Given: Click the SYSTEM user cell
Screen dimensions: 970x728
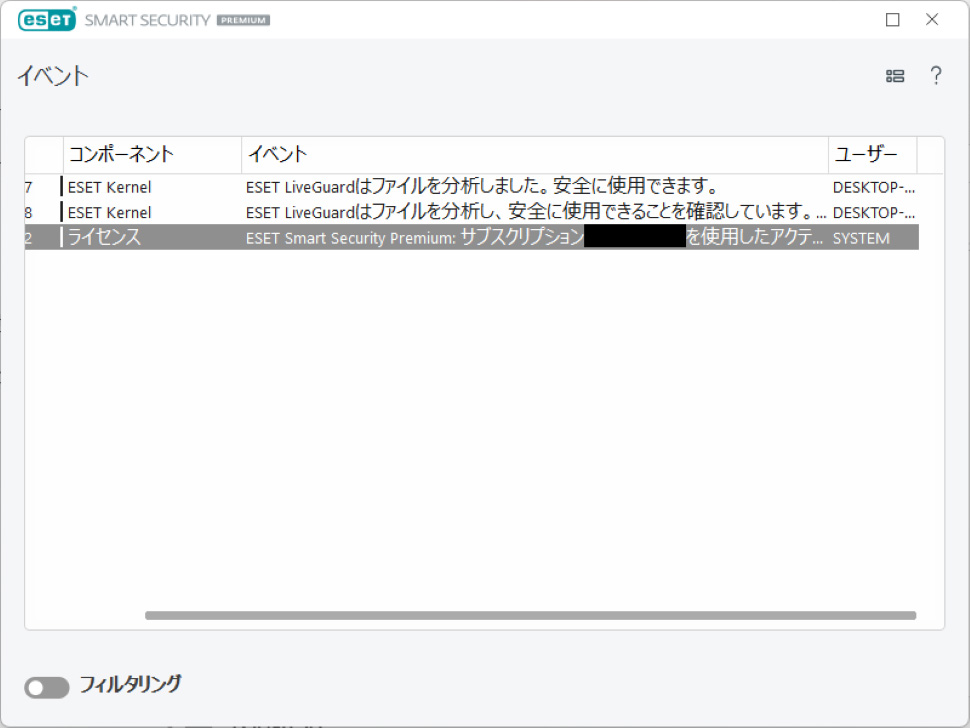Looking at the screenshot, I should tap(861, 238).
